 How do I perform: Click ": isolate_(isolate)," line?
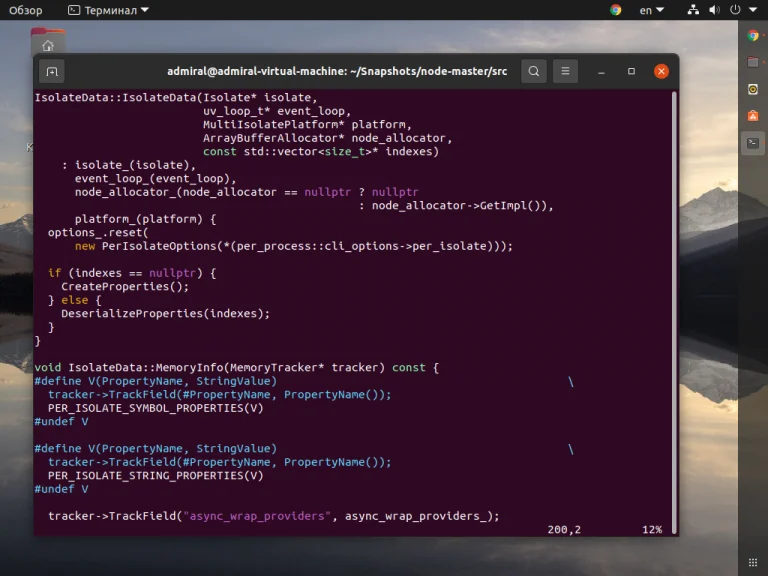pyautogui.click(x=129, y=165)
